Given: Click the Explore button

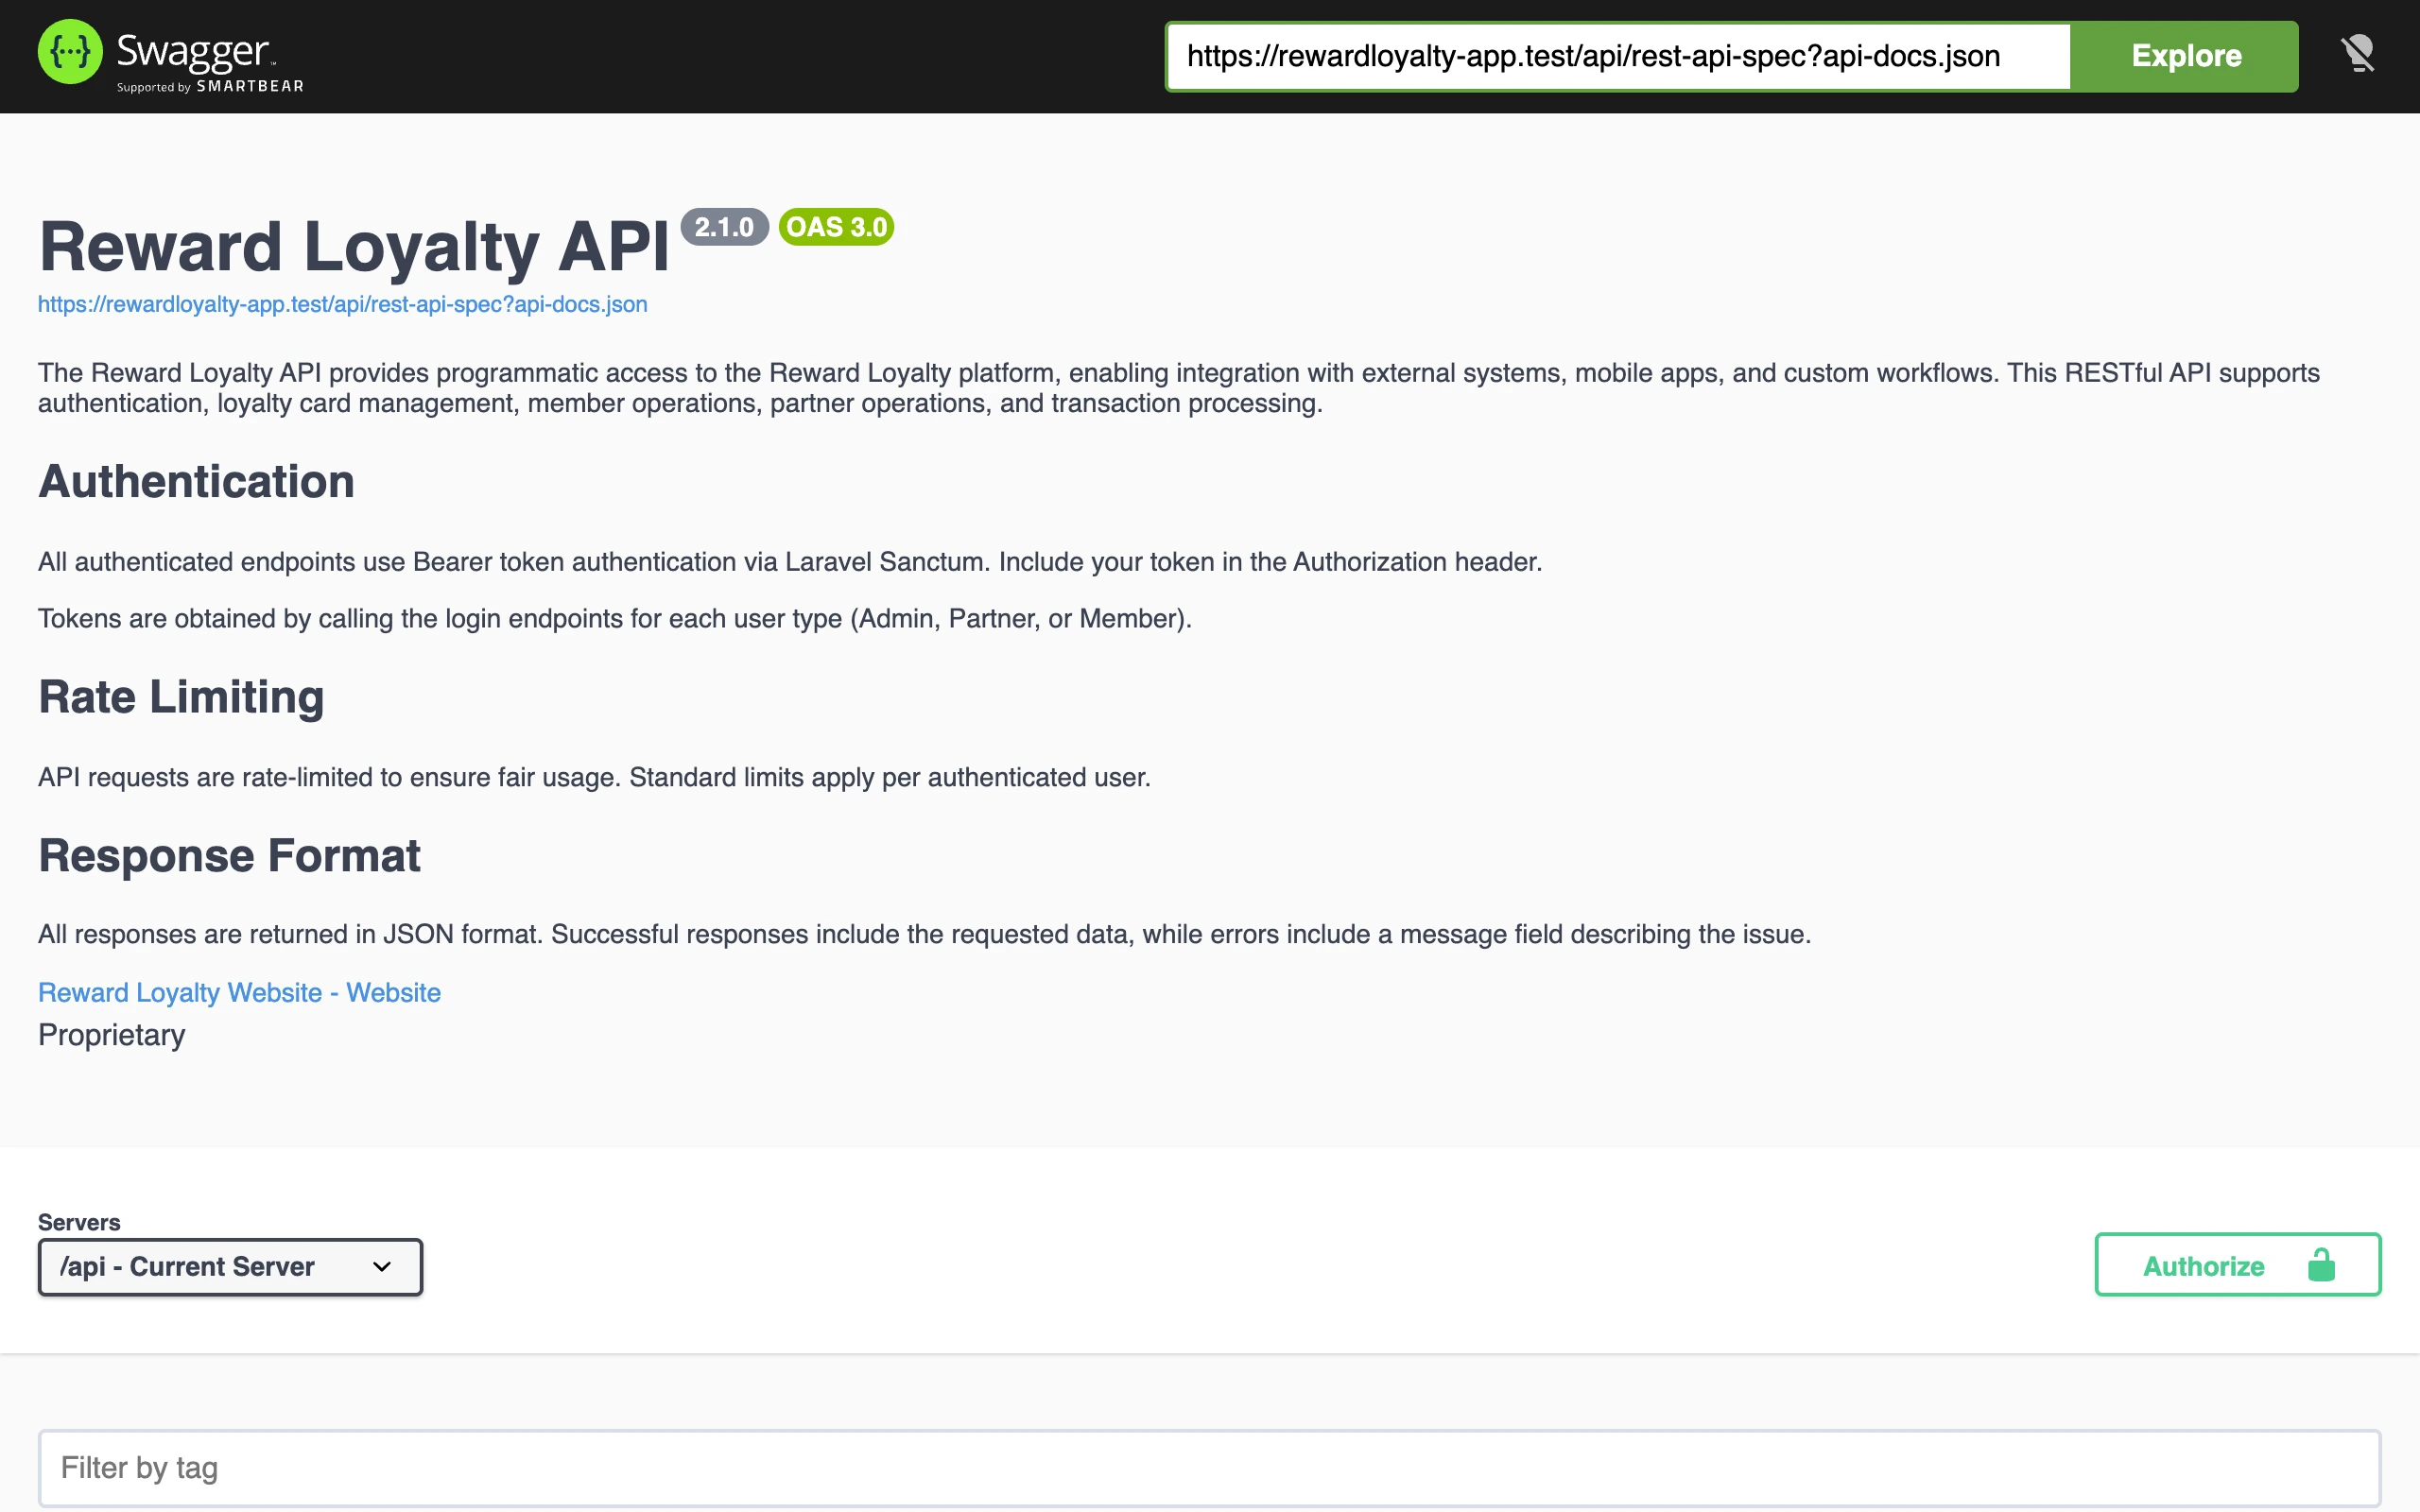Looking at the screenshot, I should pos(2185,56).
